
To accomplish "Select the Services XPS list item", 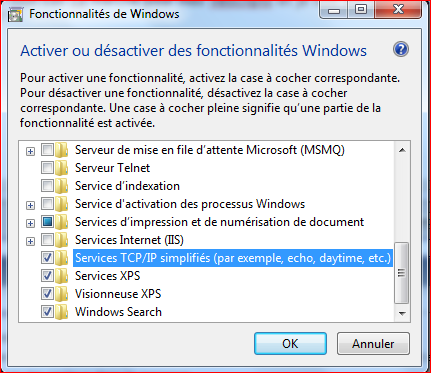I will (108, 276).
